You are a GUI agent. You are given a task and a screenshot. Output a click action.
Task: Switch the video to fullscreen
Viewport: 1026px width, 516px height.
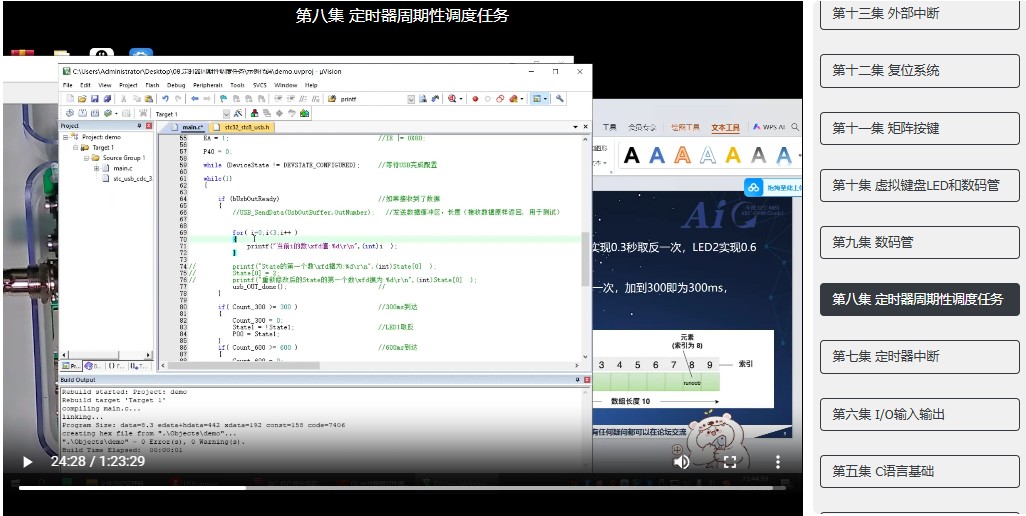click(730, 462)
